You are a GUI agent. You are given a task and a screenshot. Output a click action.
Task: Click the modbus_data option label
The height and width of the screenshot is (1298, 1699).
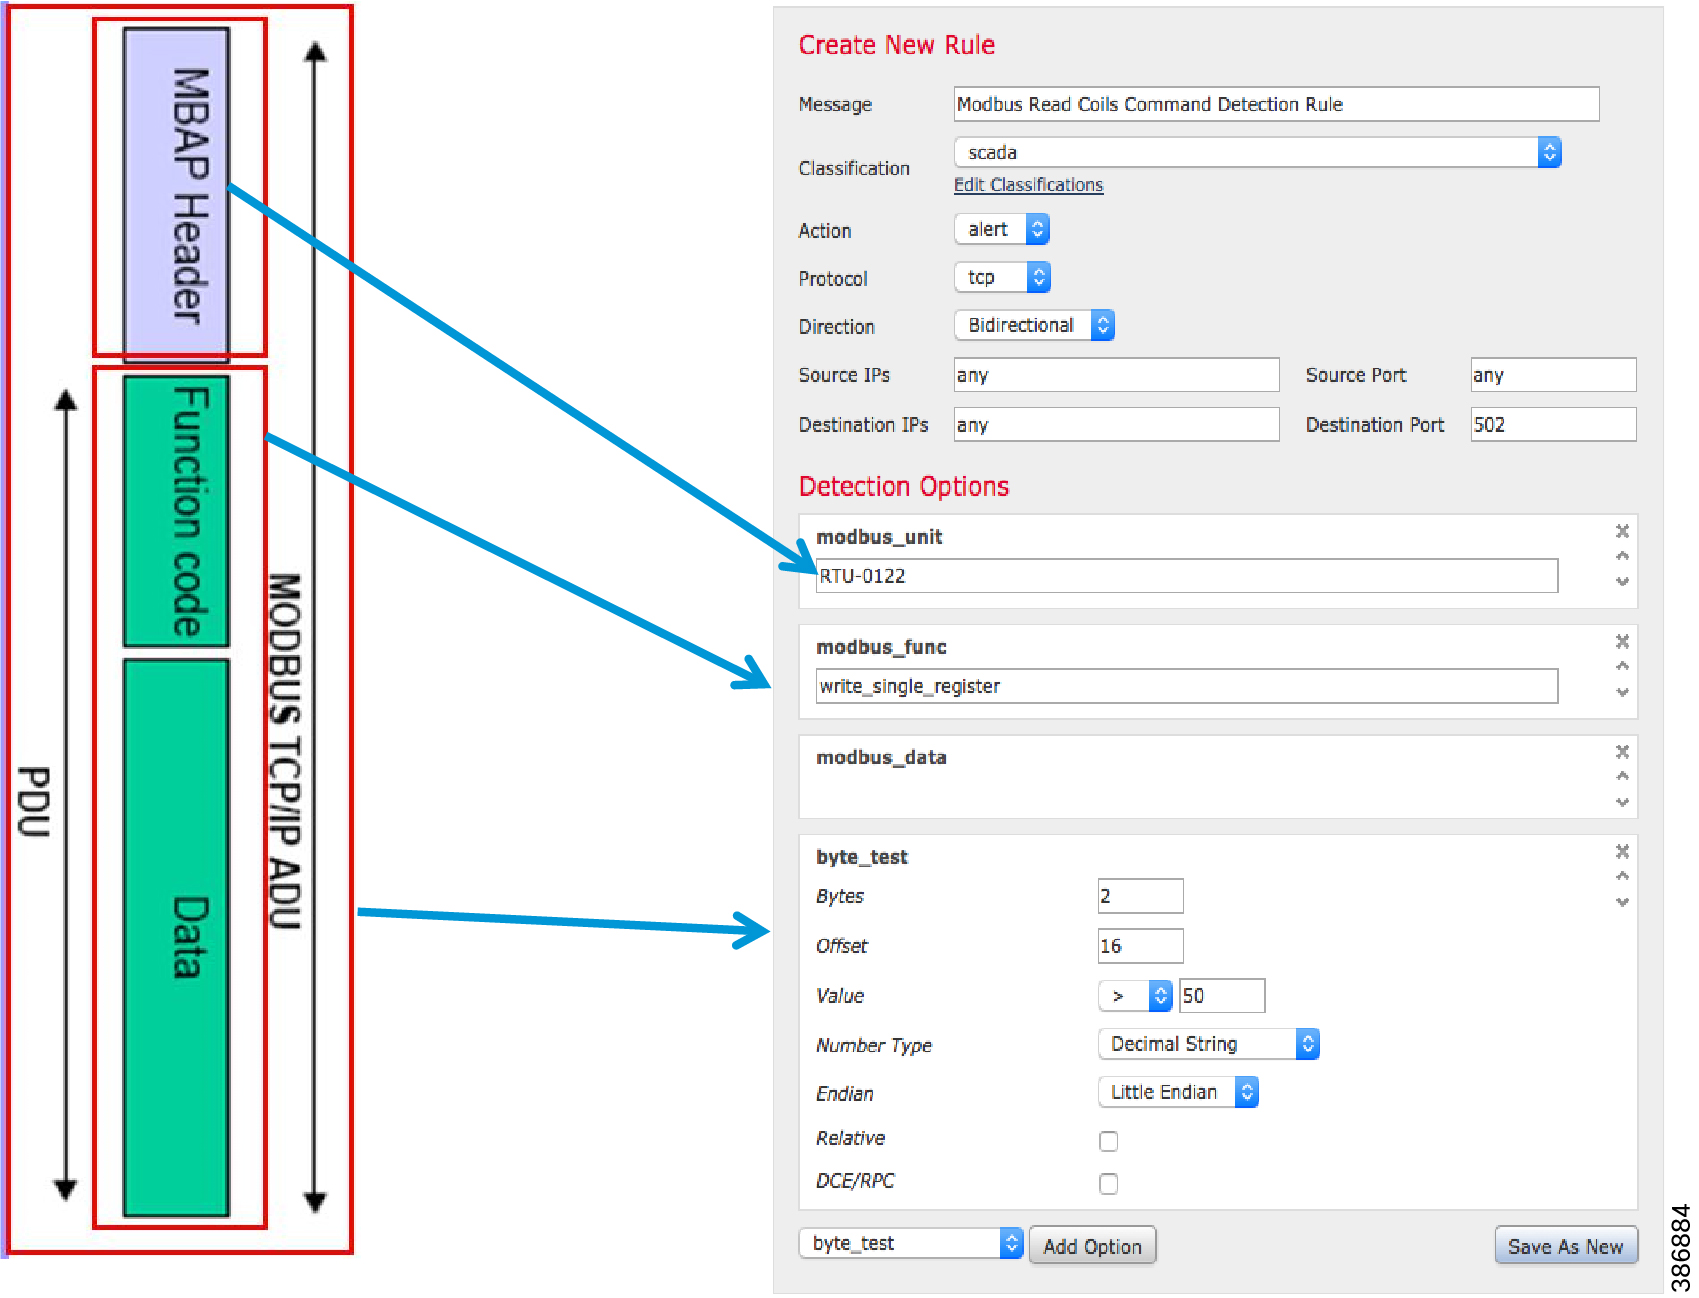pos(881,757)
